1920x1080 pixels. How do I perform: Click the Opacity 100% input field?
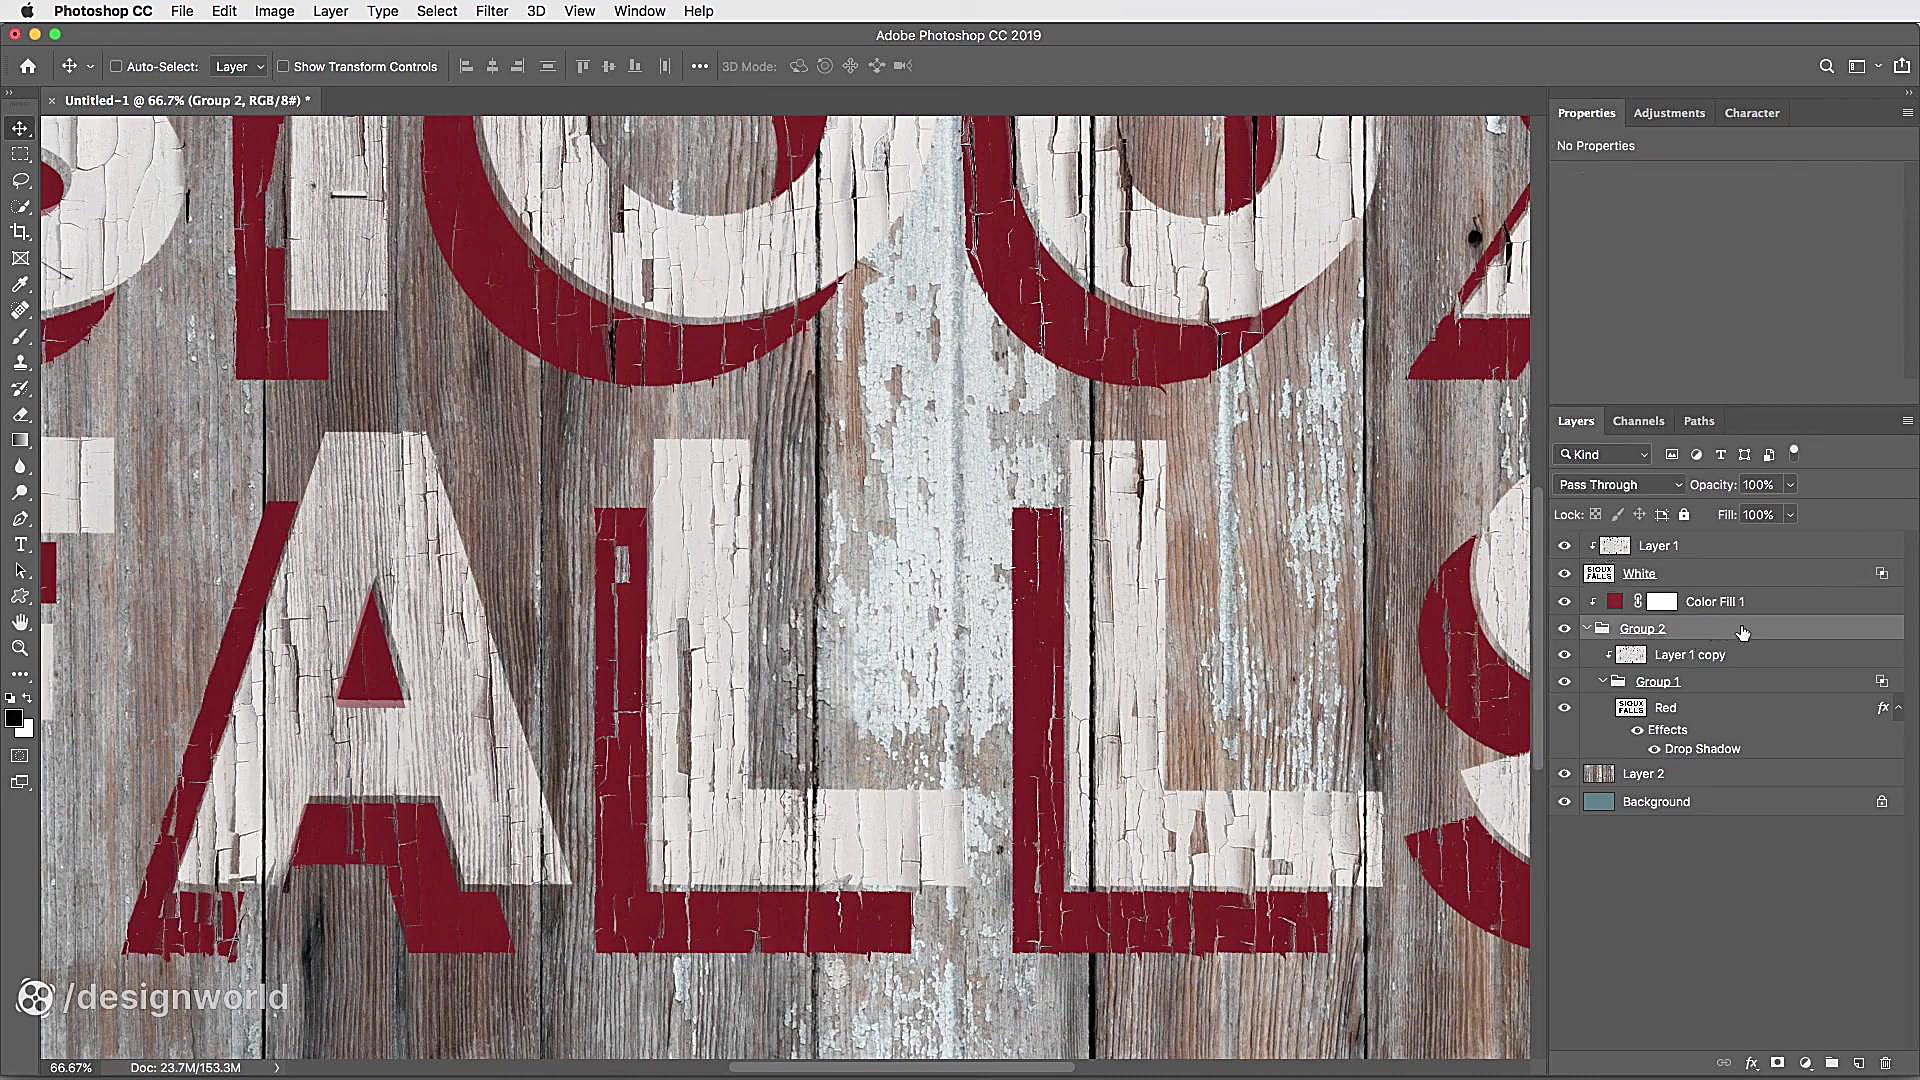pos(1760,485)
